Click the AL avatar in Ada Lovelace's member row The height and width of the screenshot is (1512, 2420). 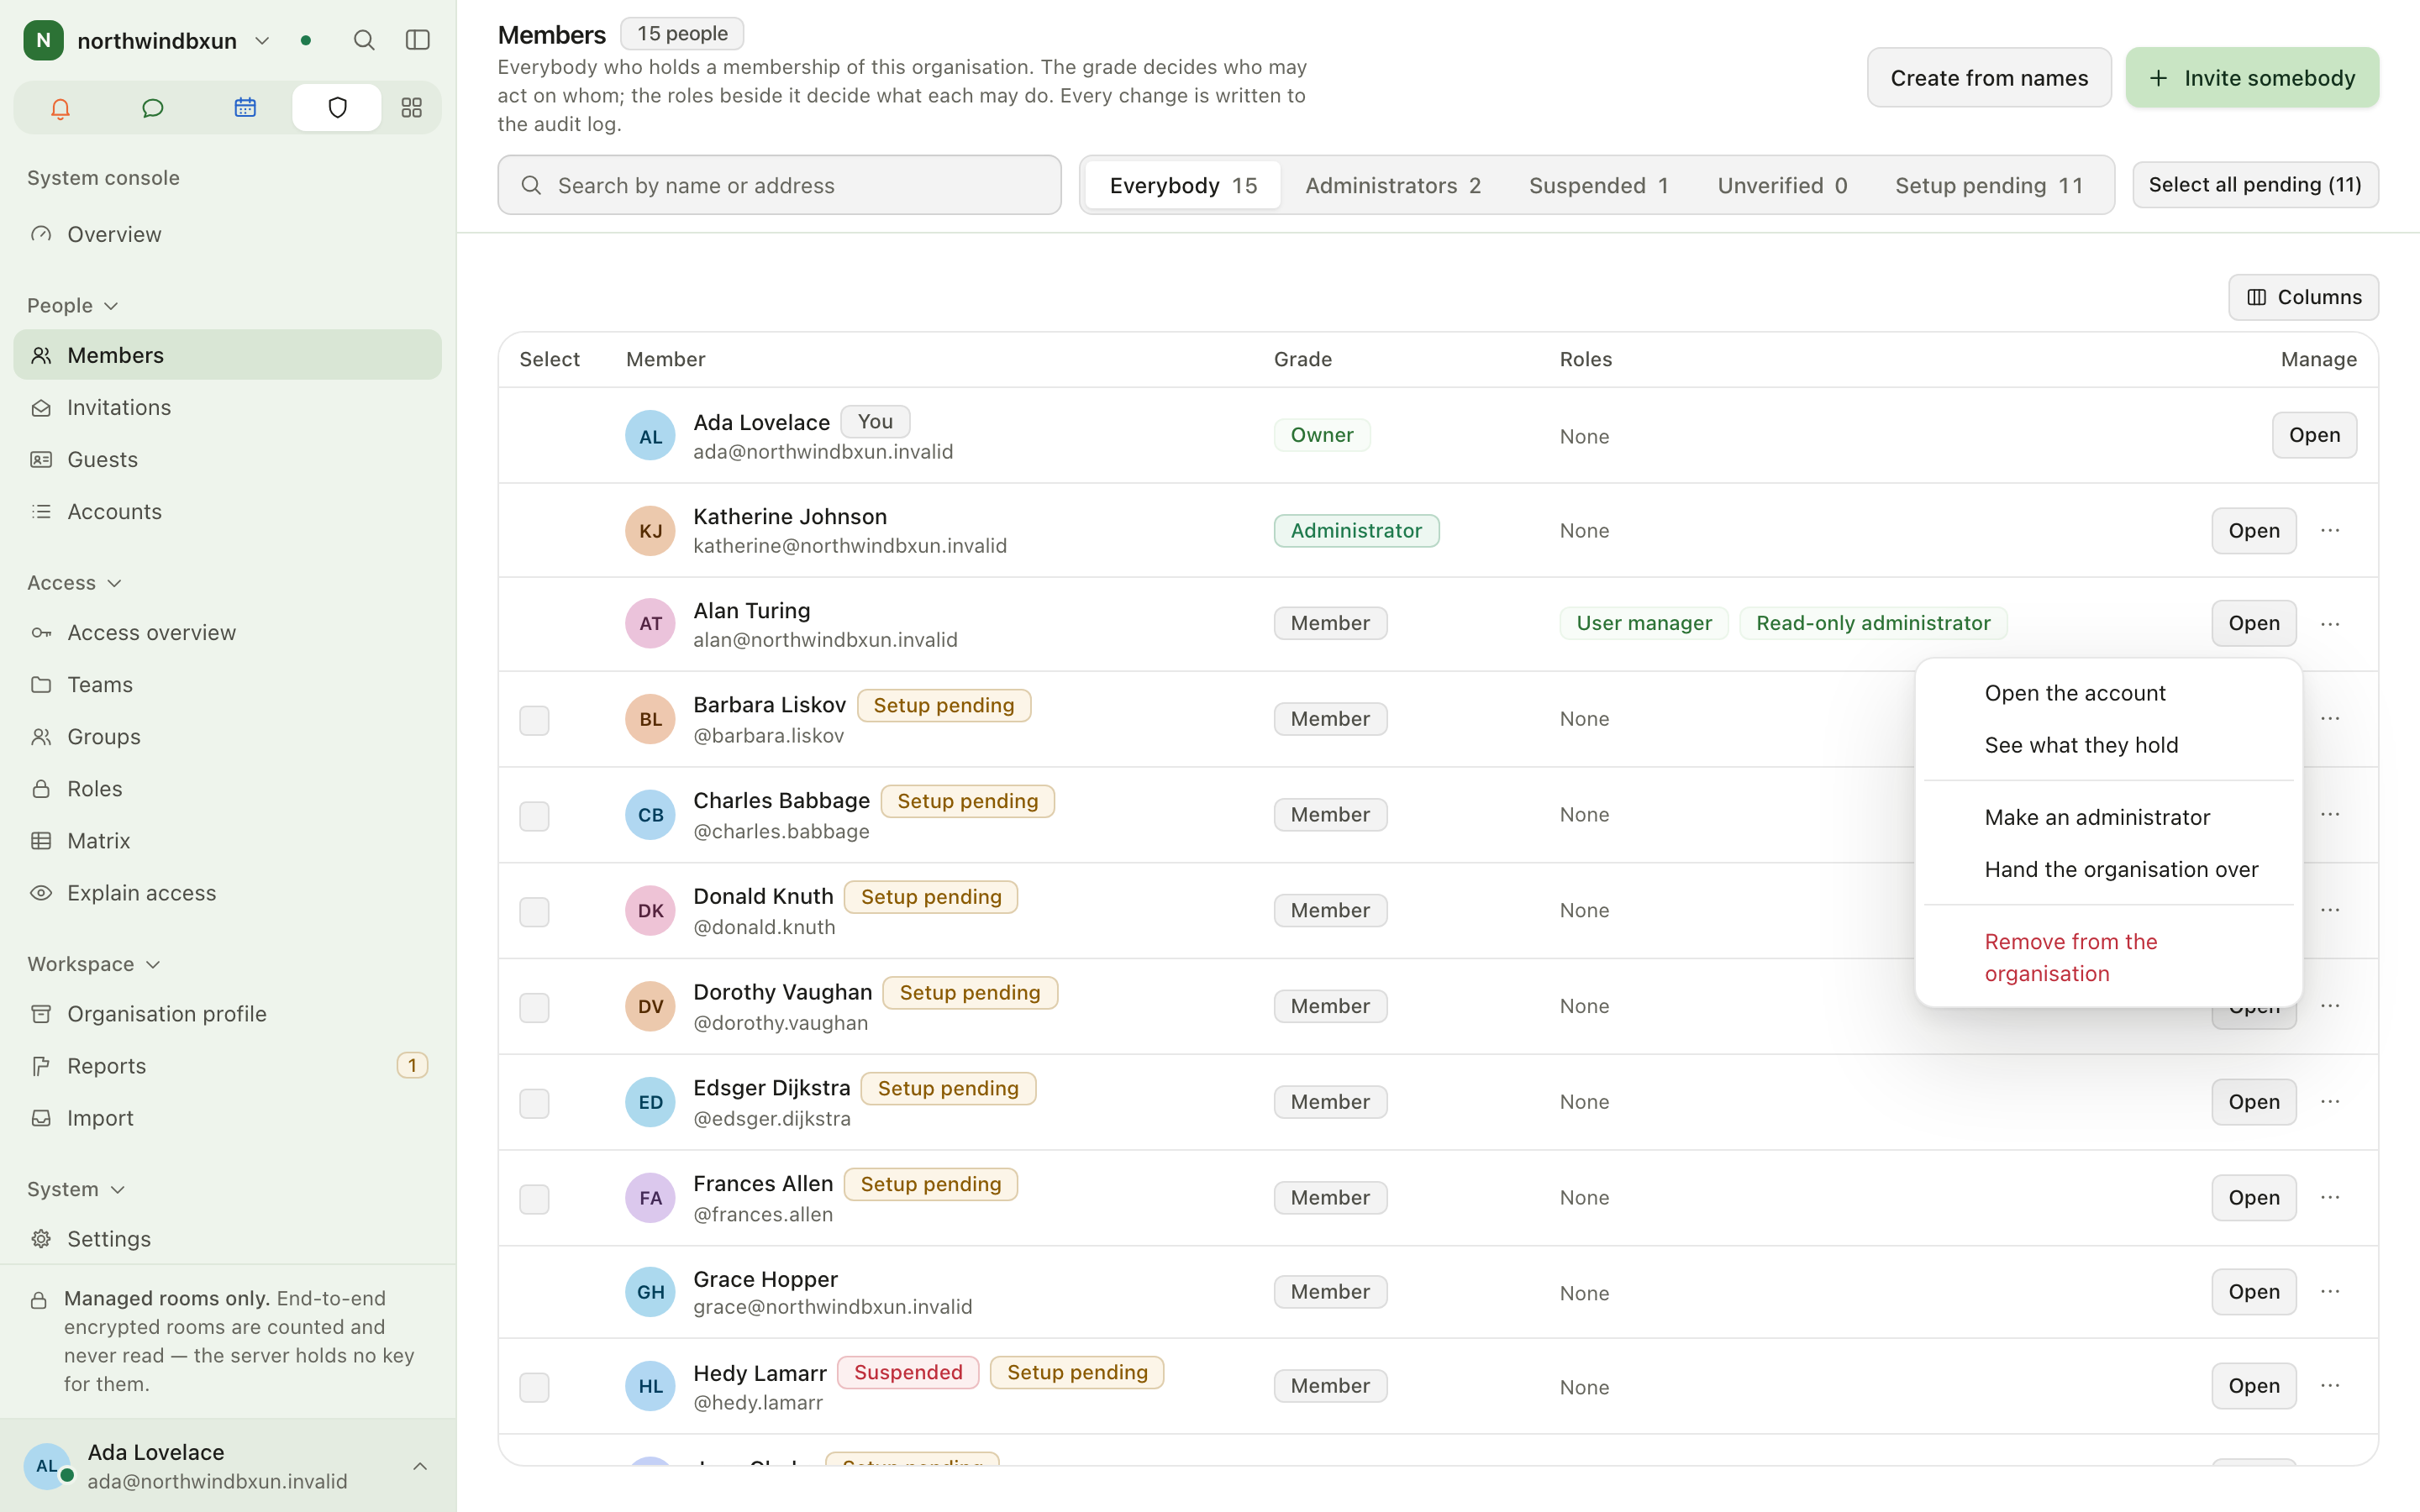click(650, 435)
